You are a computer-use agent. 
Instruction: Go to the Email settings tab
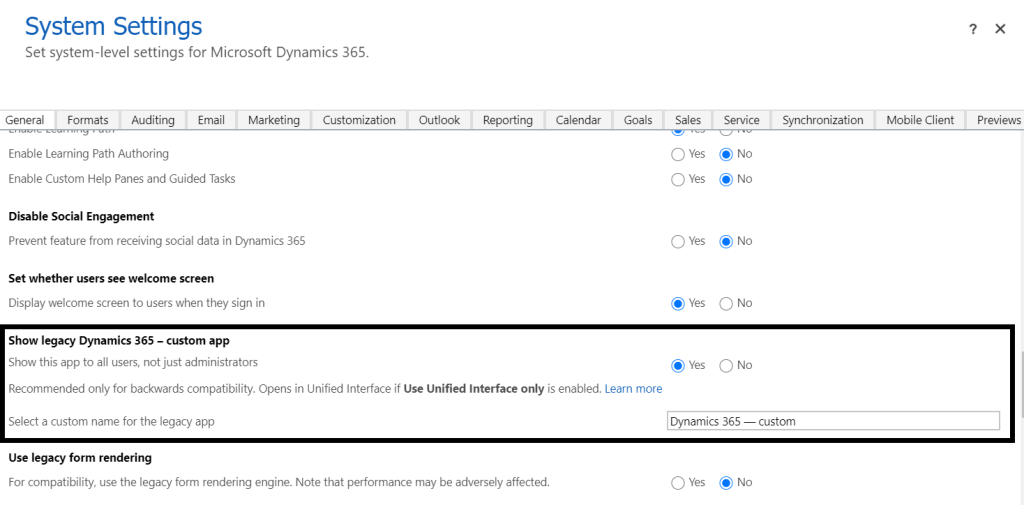[x=211, y=120]
